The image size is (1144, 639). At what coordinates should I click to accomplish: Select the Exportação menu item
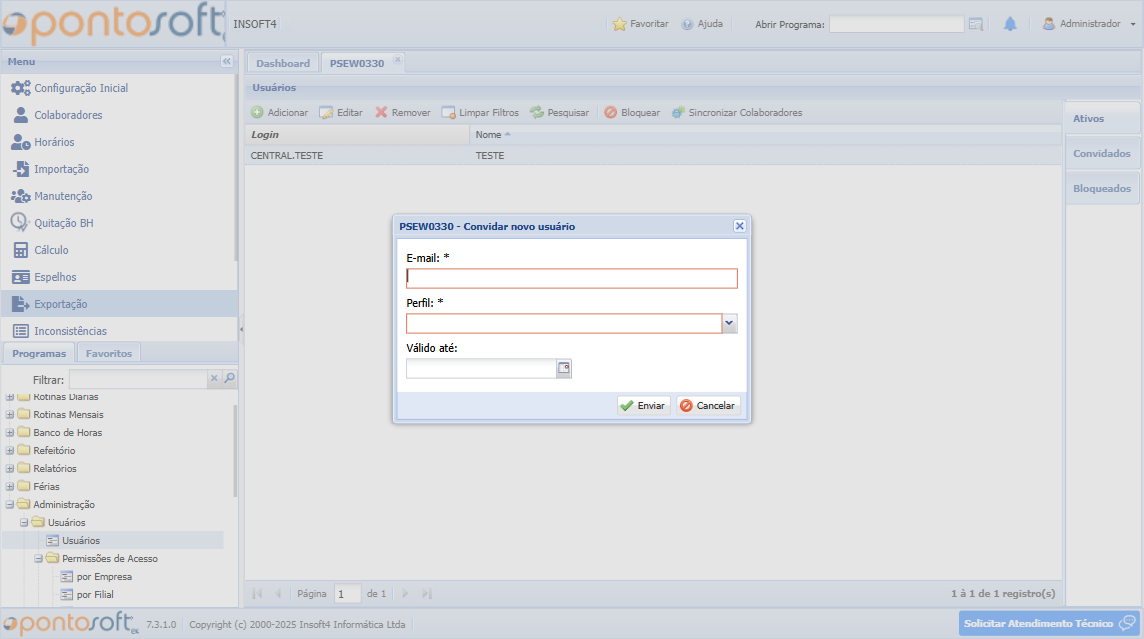[61, 304]
